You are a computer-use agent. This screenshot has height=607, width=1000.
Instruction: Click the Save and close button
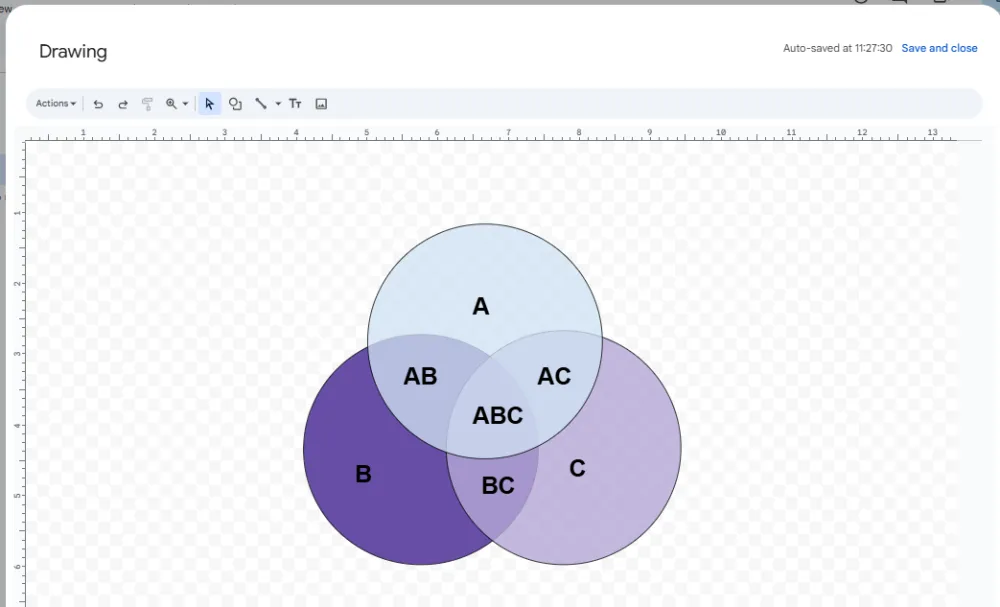click(x=939, y=48)
